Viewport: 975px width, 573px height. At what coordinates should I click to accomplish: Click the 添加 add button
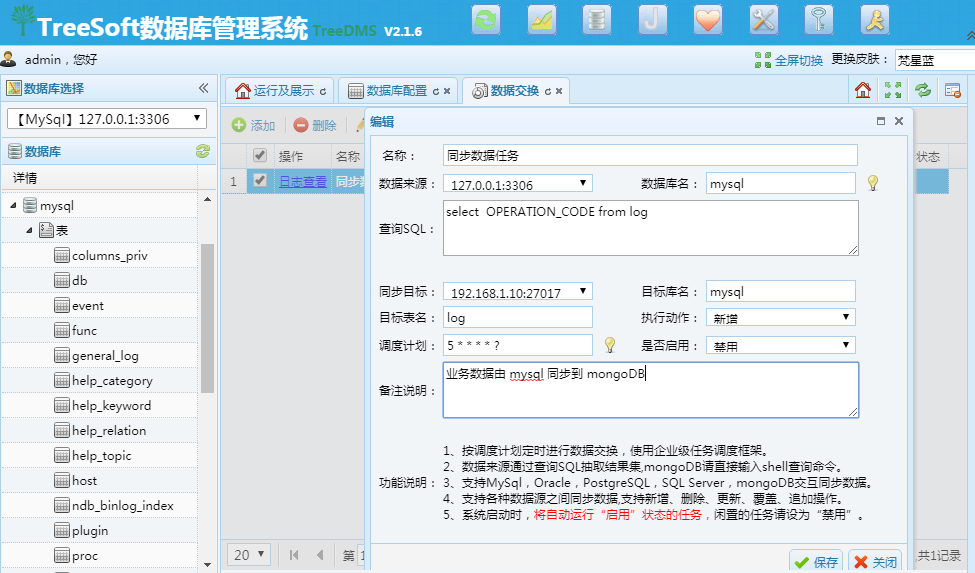click(253, 125)
